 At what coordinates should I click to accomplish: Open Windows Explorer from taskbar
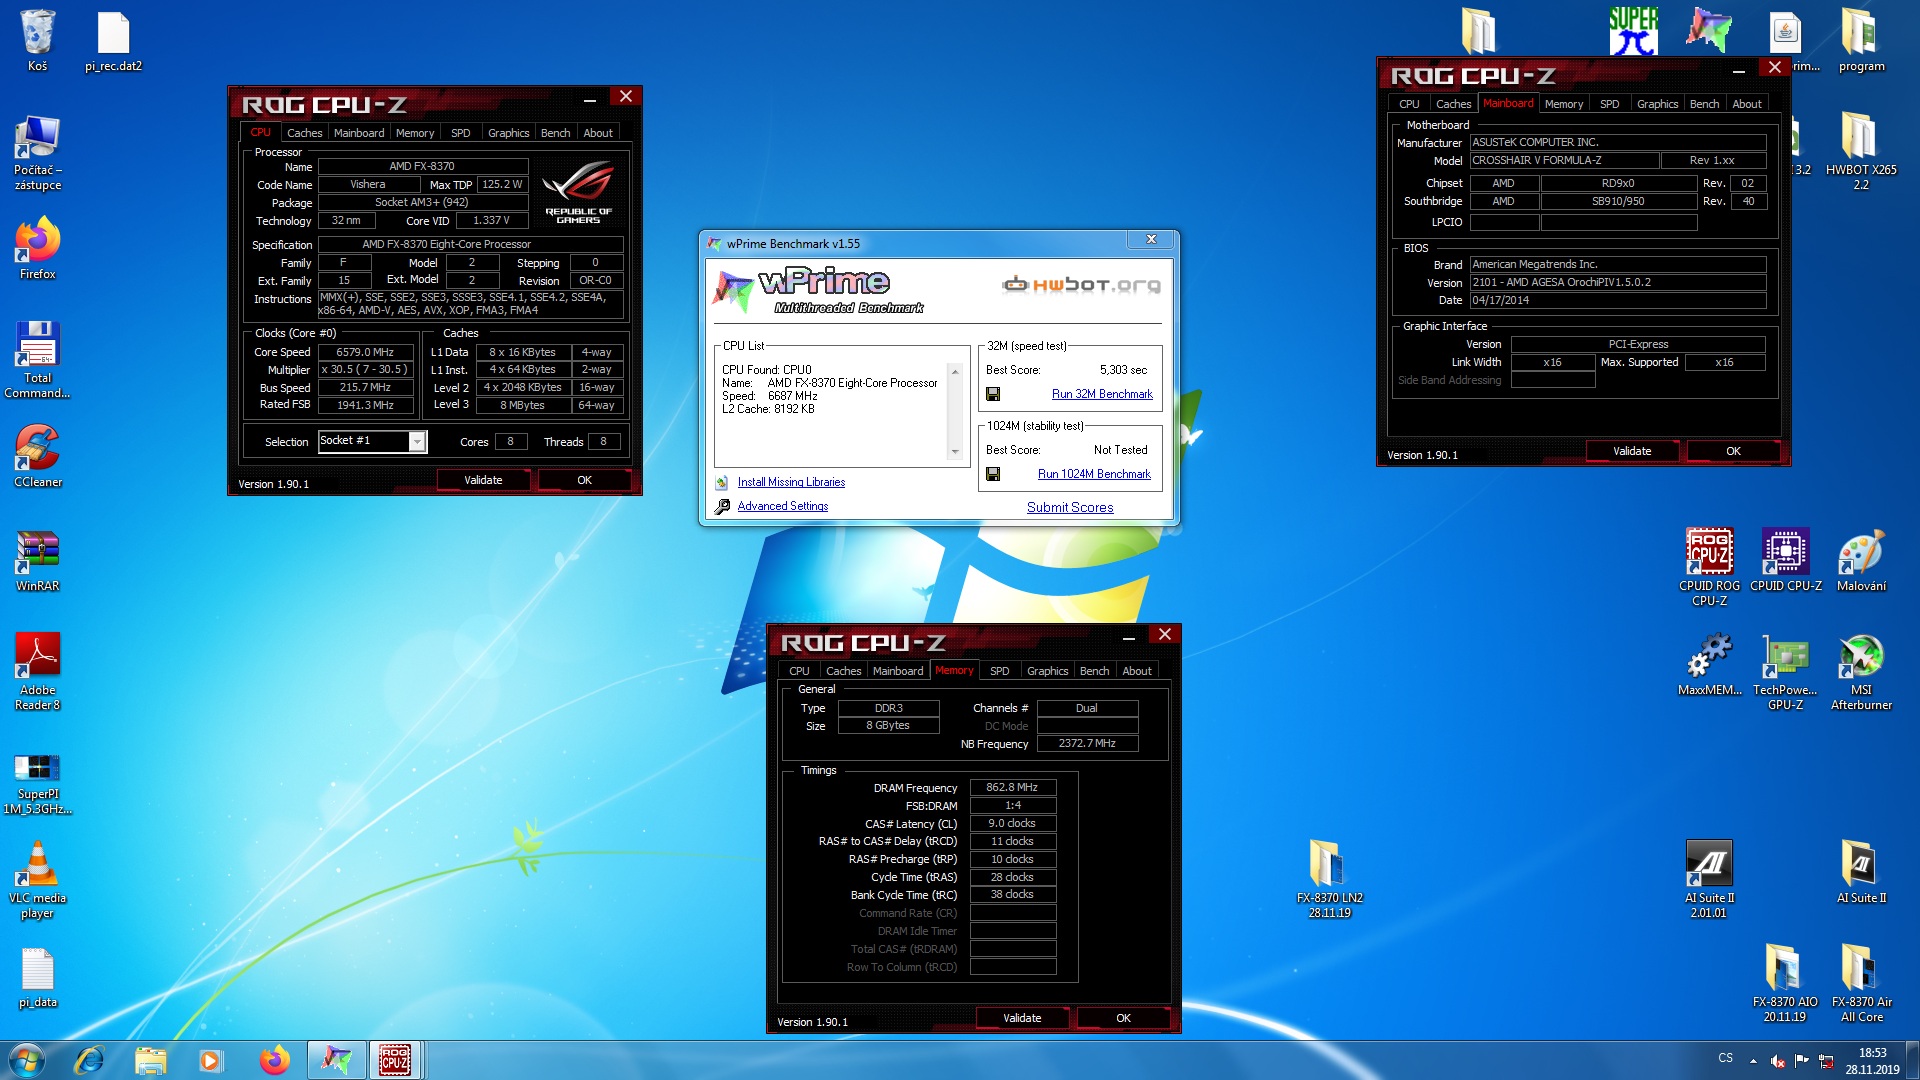pos(150,1060)
